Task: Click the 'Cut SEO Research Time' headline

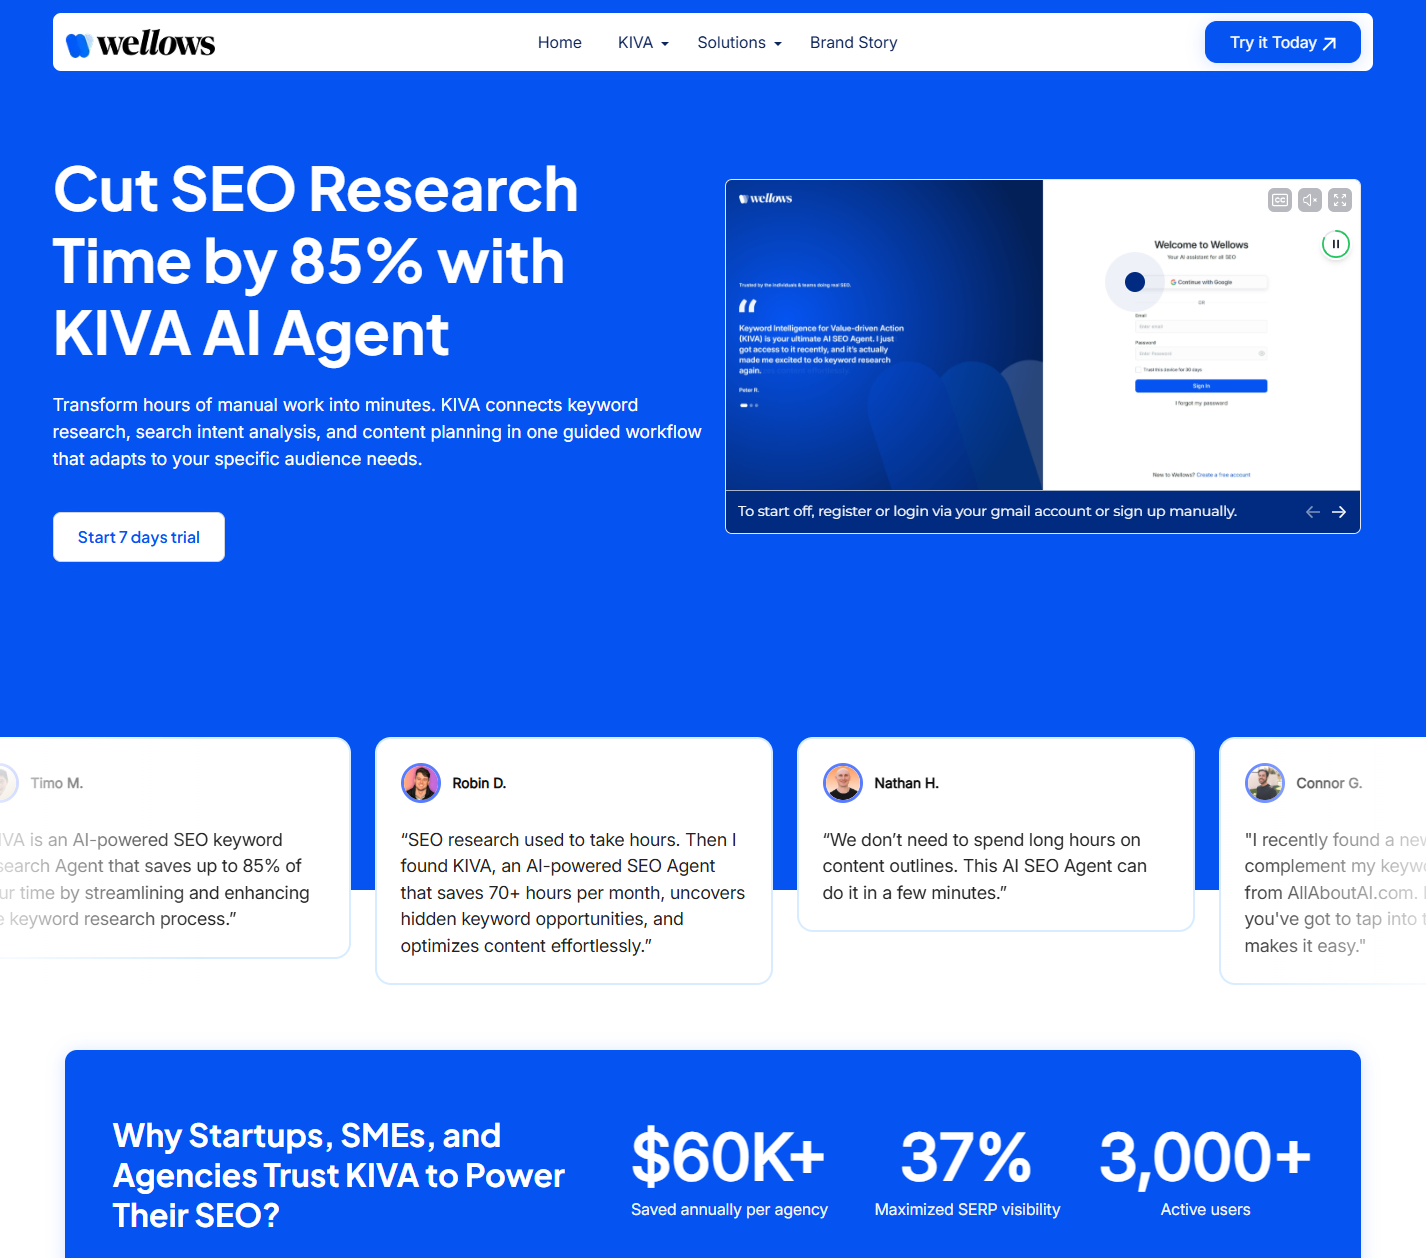Action: pyautogui.click(x=316, y=261)
